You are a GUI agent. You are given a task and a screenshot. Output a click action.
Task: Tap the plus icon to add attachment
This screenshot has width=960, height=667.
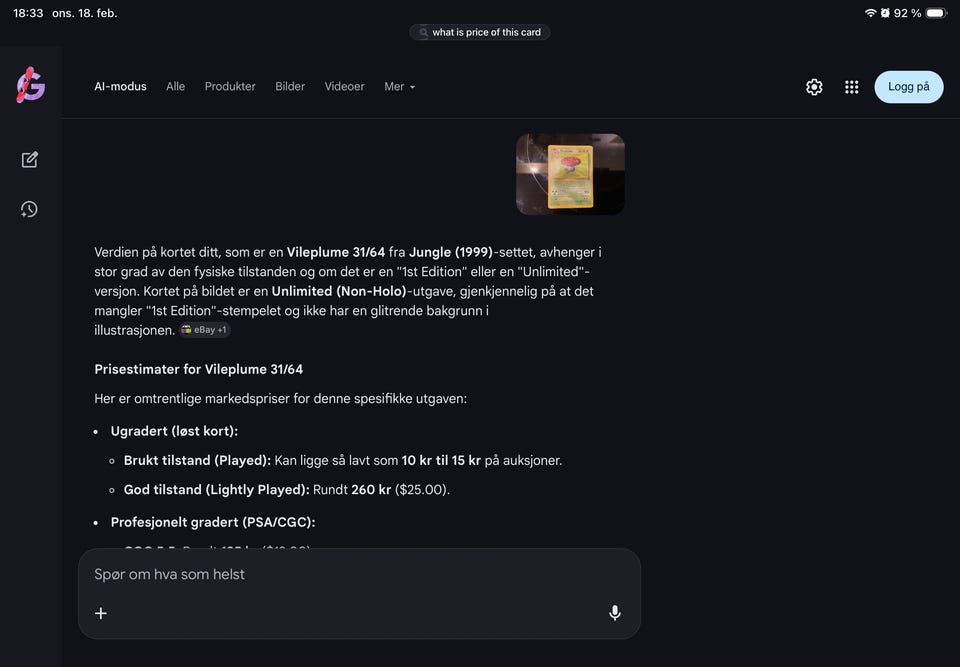tap(101, 613)
